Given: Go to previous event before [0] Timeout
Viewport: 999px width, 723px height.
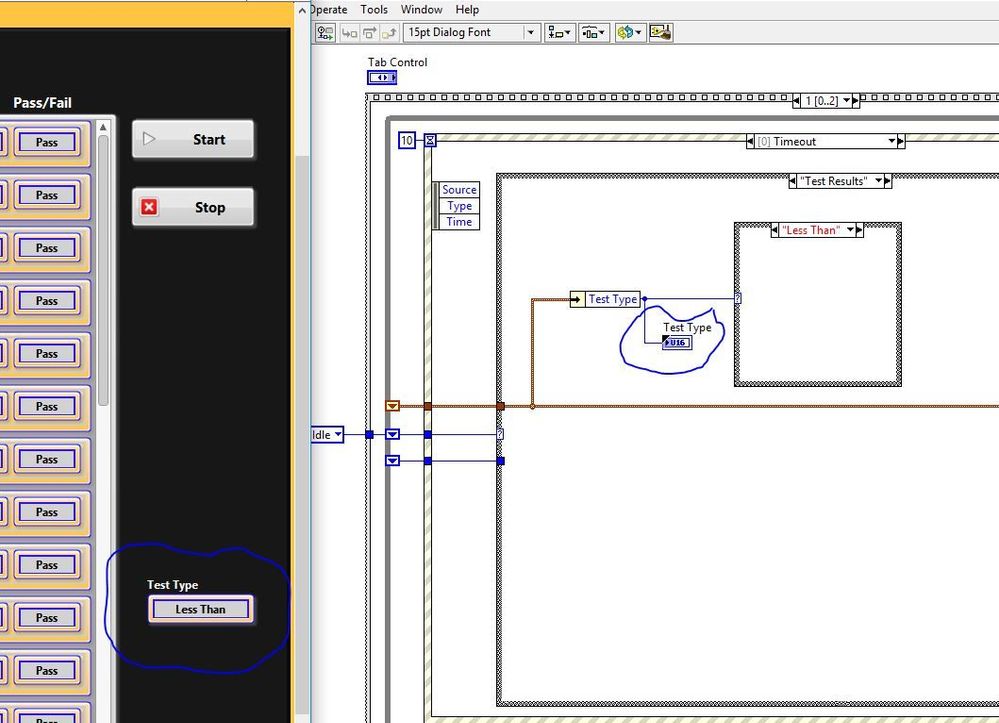Looking at the screenshot, I should [751, 141].
